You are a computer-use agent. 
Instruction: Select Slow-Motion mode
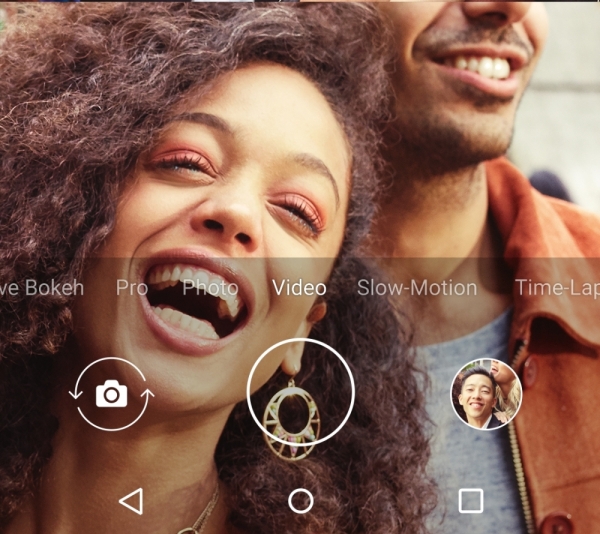click(417, 288)
